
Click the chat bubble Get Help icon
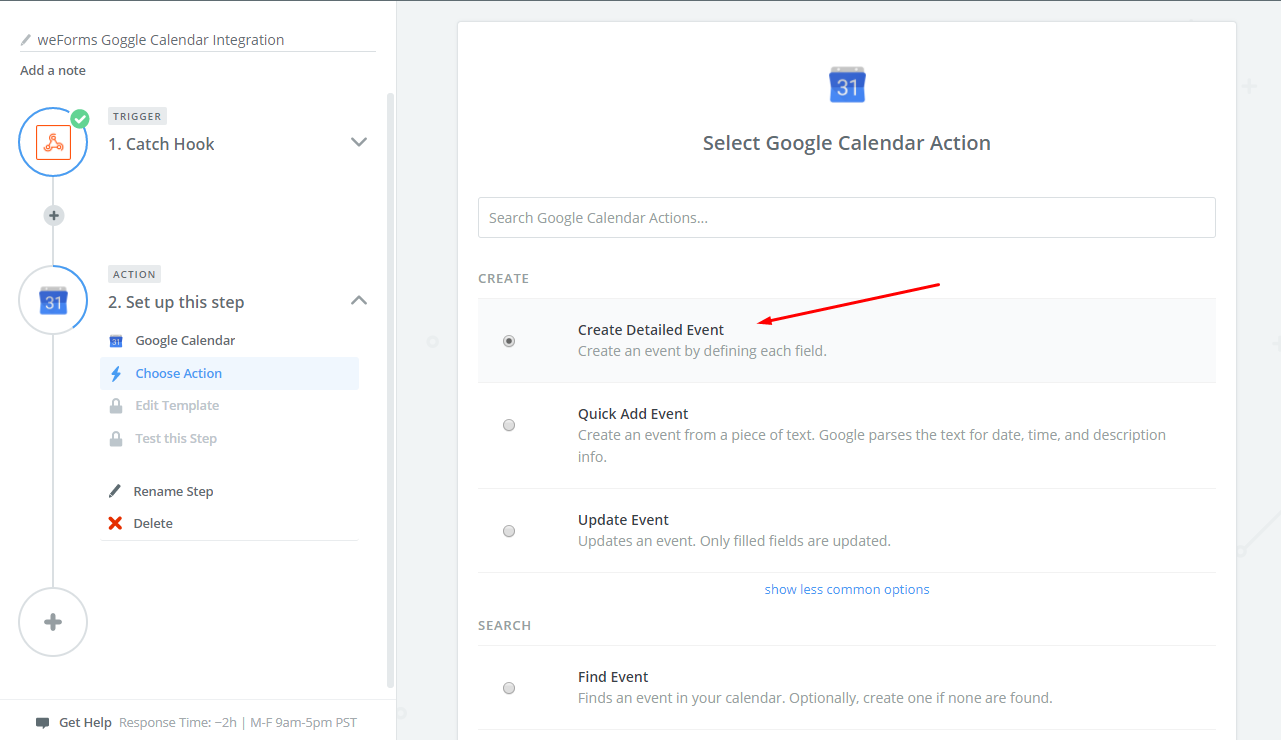coord(42,722)
